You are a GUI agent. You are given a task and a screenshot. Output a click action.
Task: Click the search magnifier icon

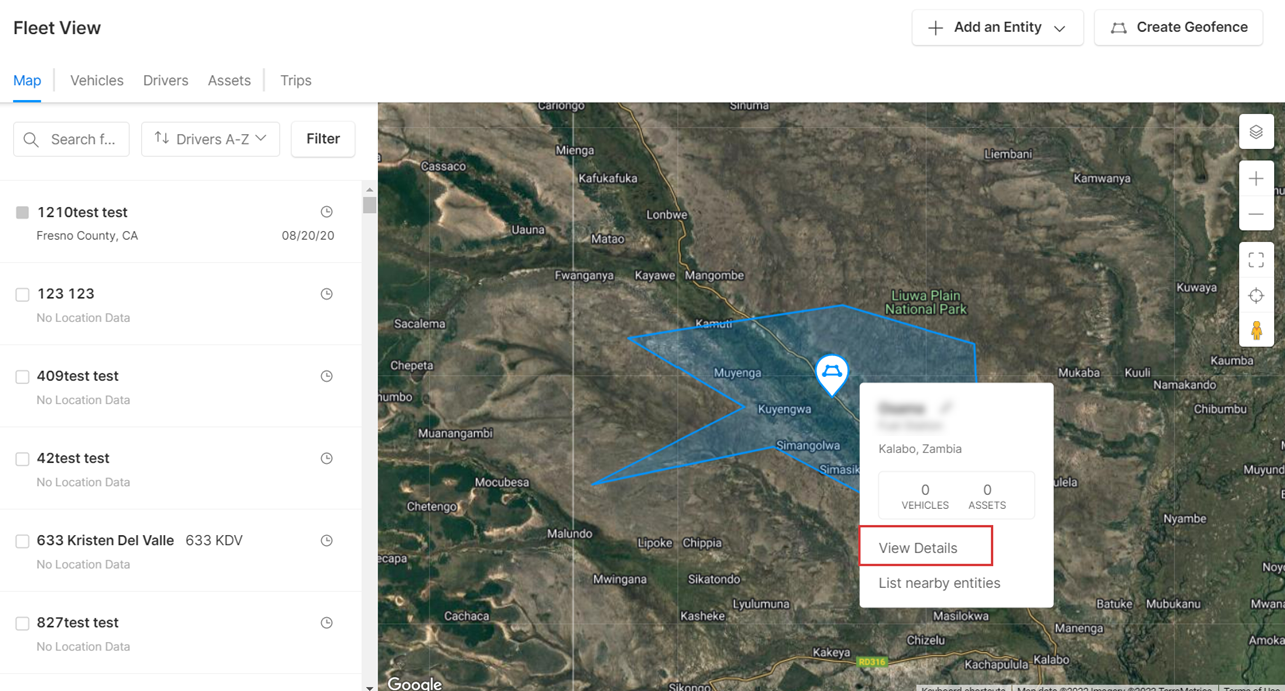31,139
